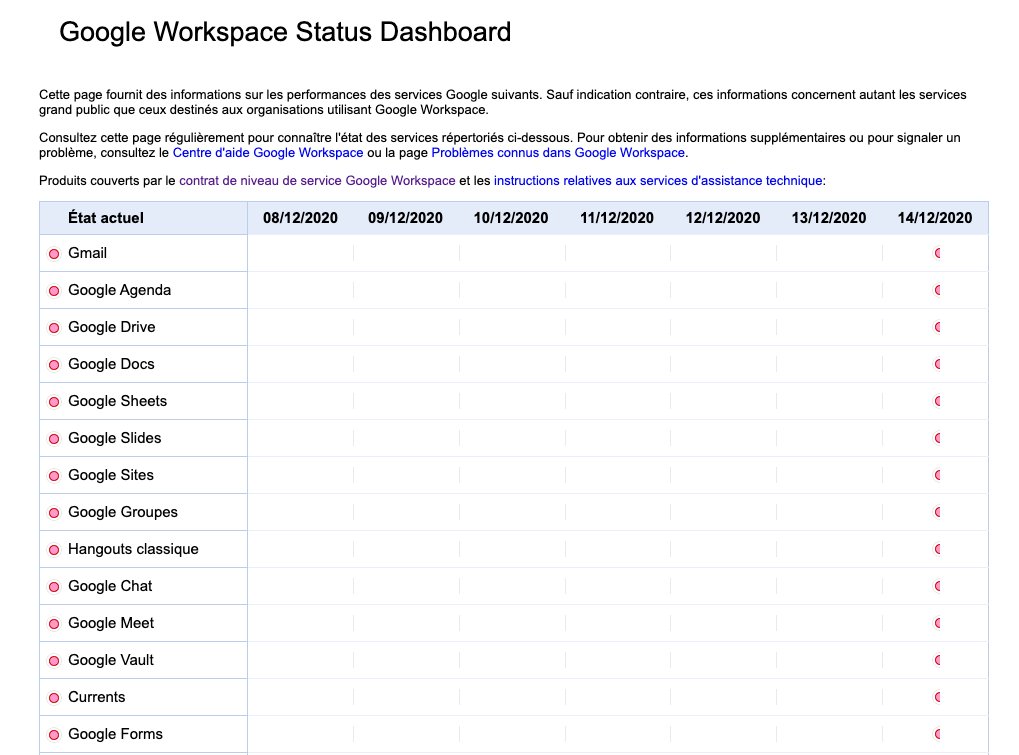Open Google Slides 14/12/2020 outage marker
The width and height of the screenshot is (1019, 755).
coord(937,439)
